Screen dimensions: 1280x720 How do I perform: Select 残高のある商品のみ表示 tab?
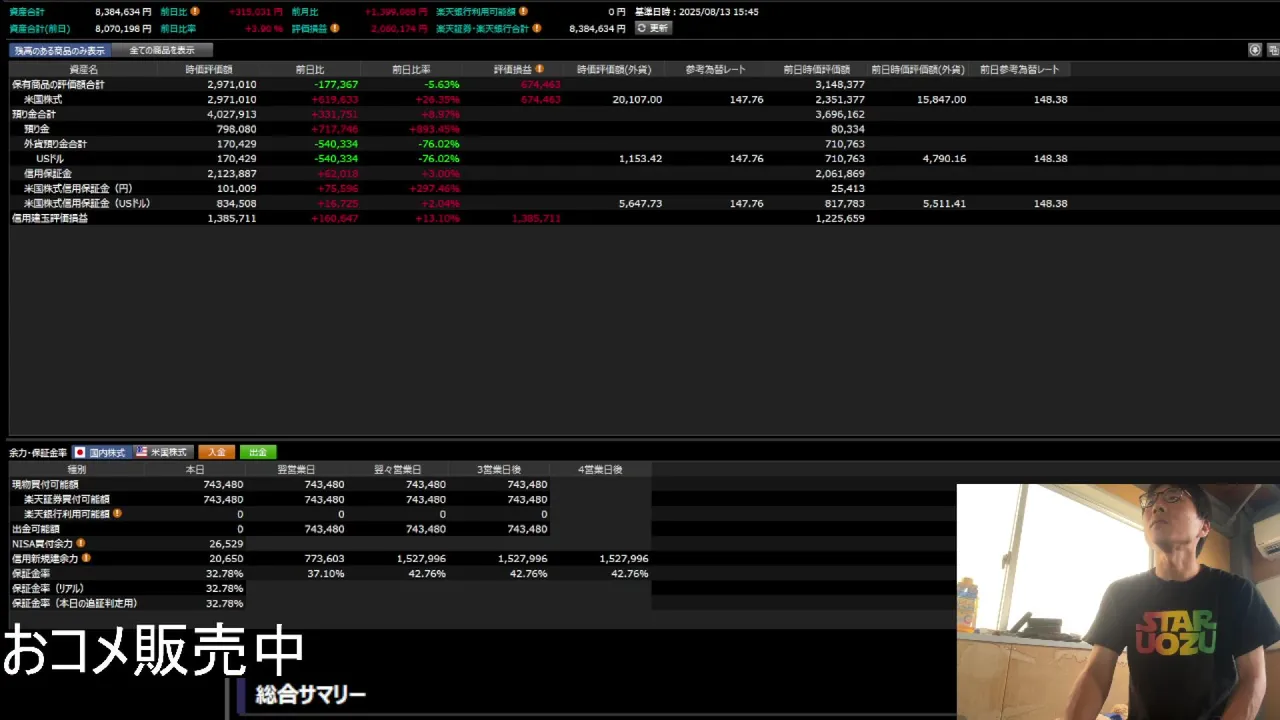(60, 50)
